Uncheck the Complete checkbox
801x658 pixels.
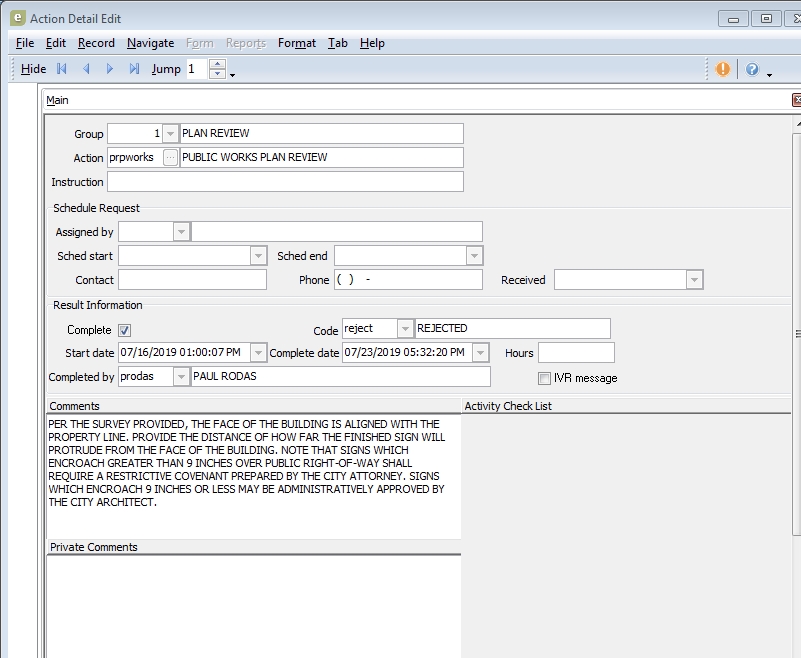point(125,330)
